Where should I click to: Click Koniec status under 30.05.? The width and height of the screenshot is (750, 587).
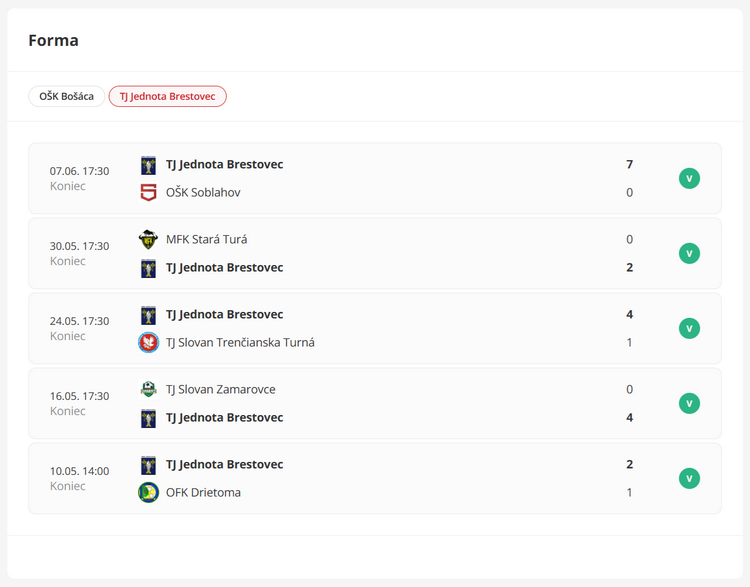[x=67, y=261]
